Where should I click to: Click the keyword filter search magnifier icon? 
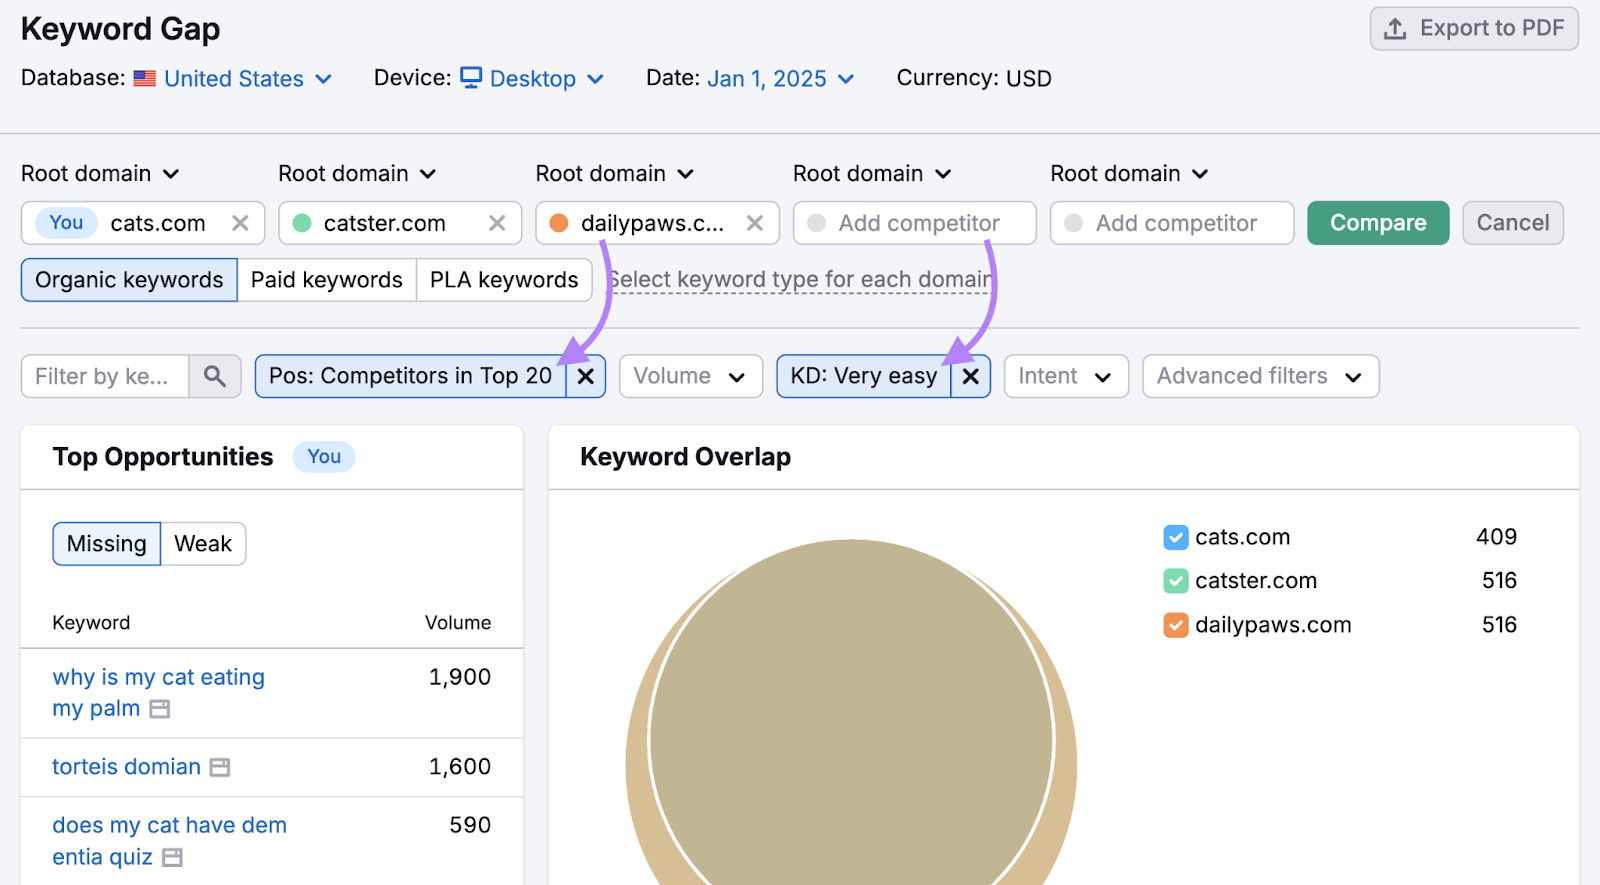215,376
